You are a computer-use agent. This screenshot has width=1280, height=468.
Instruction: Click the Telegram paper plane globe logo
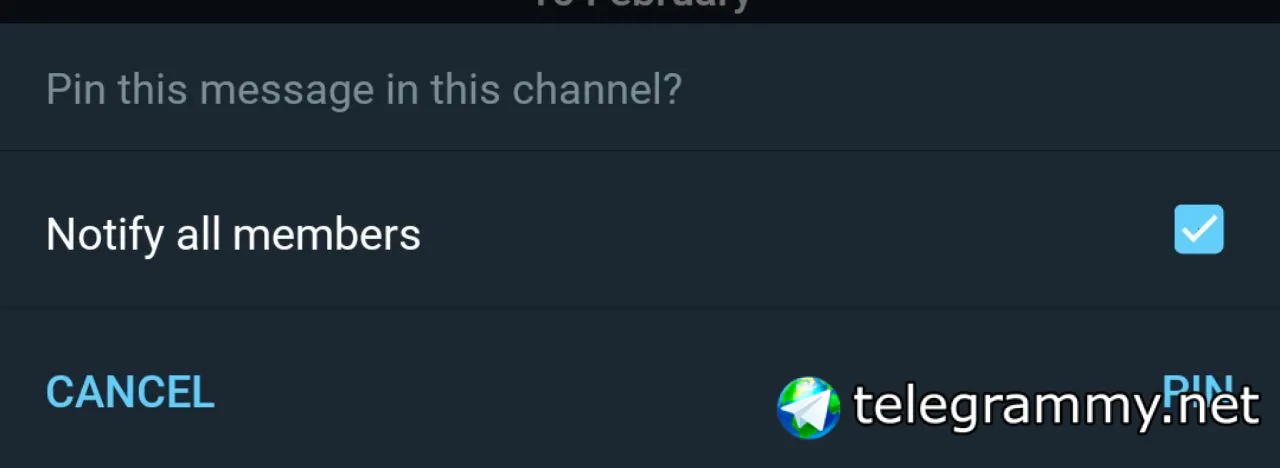tap(809, 407)
